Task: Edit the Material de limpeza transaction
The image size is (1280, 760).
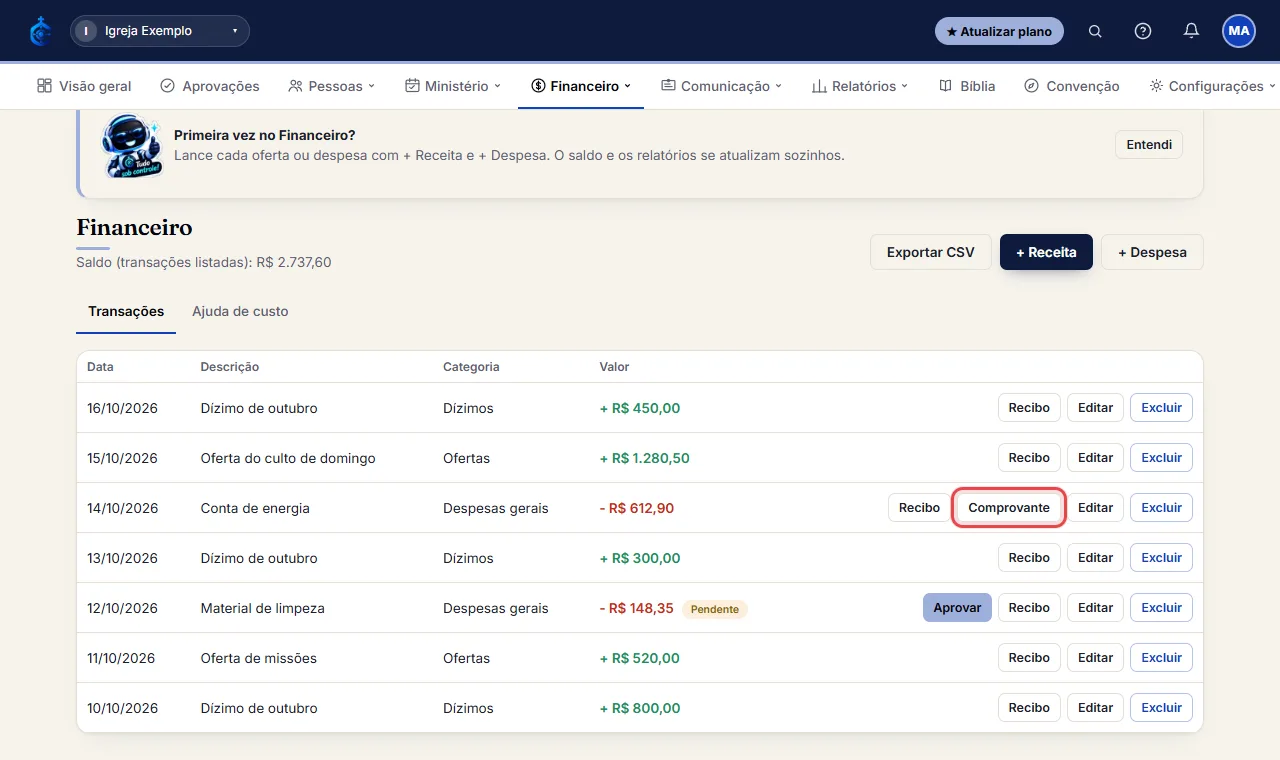Action: click(x=1095, y=608)
